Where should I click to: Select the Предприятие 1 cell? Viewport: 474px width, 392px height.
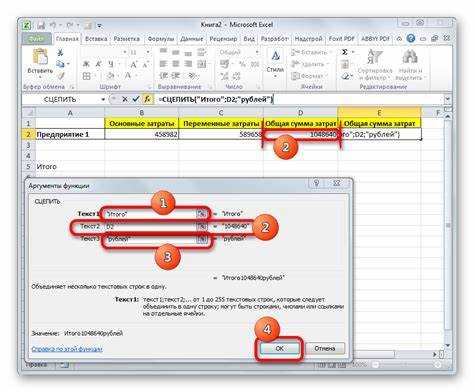tap(70, 134)
